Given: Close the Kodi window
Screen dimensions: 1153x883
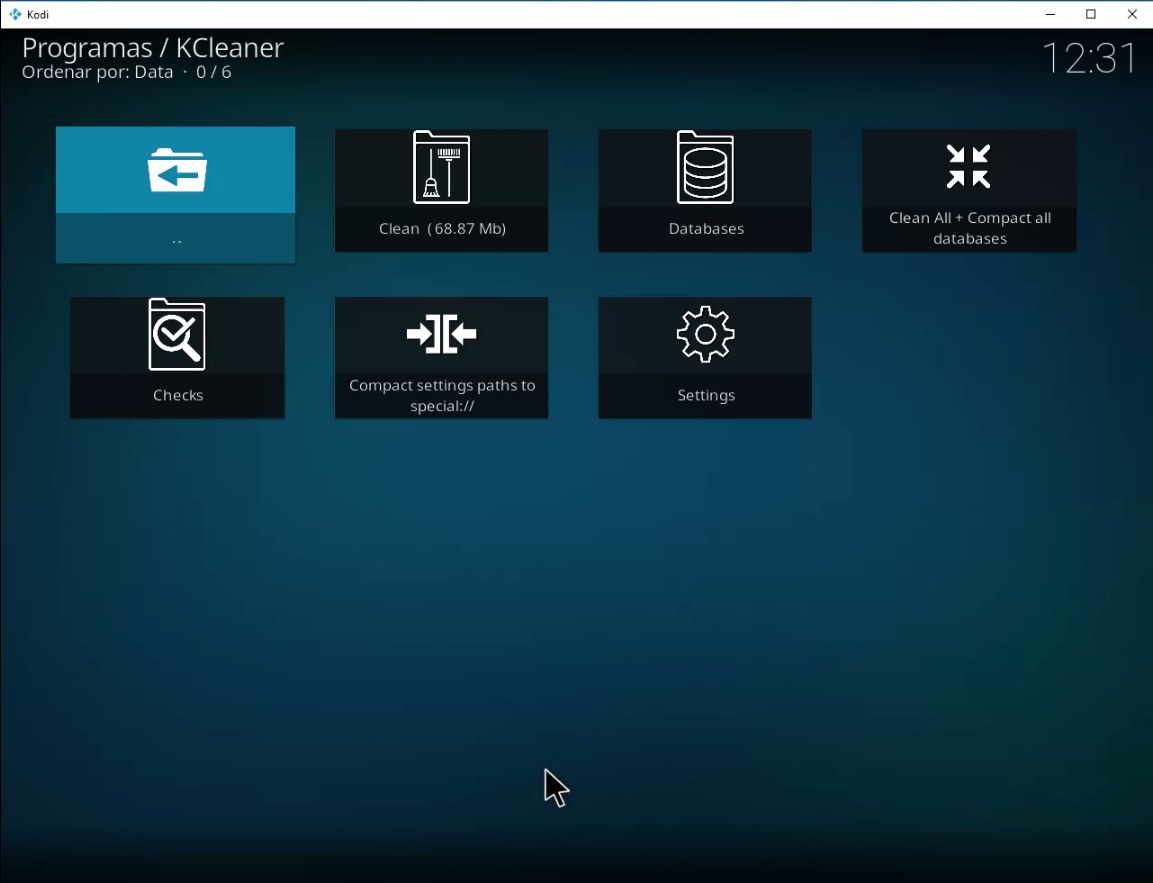Looking at the screenshot, I should coord(1132,14).
